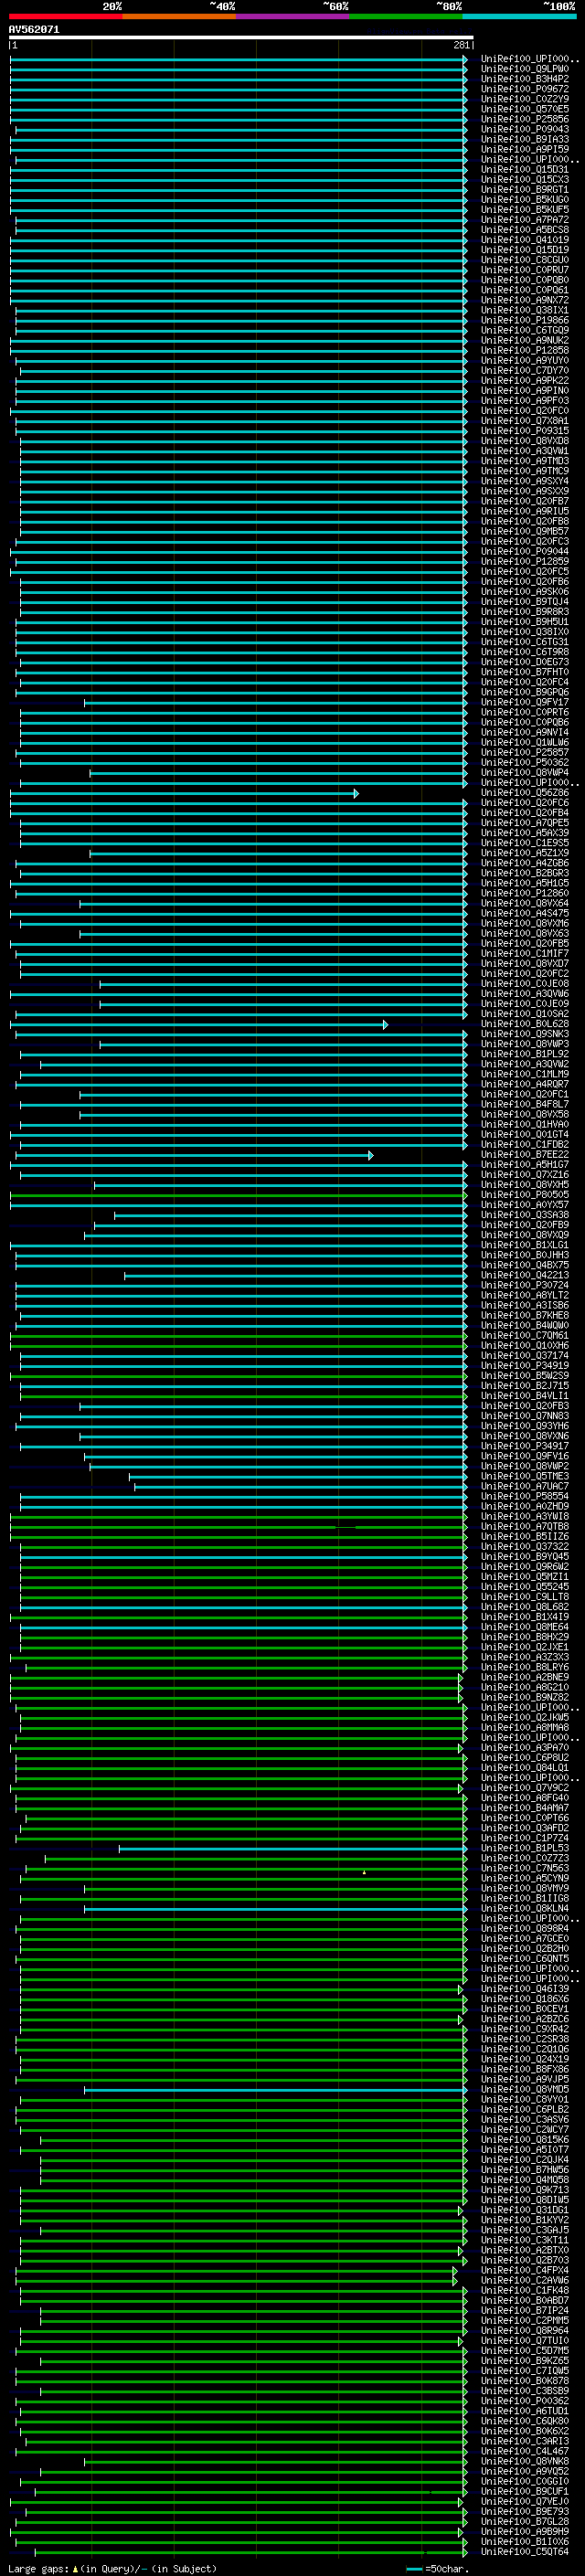Select the UniRef100_A5BCS8 label
The image size is (585, 2576).
point(525,230)
